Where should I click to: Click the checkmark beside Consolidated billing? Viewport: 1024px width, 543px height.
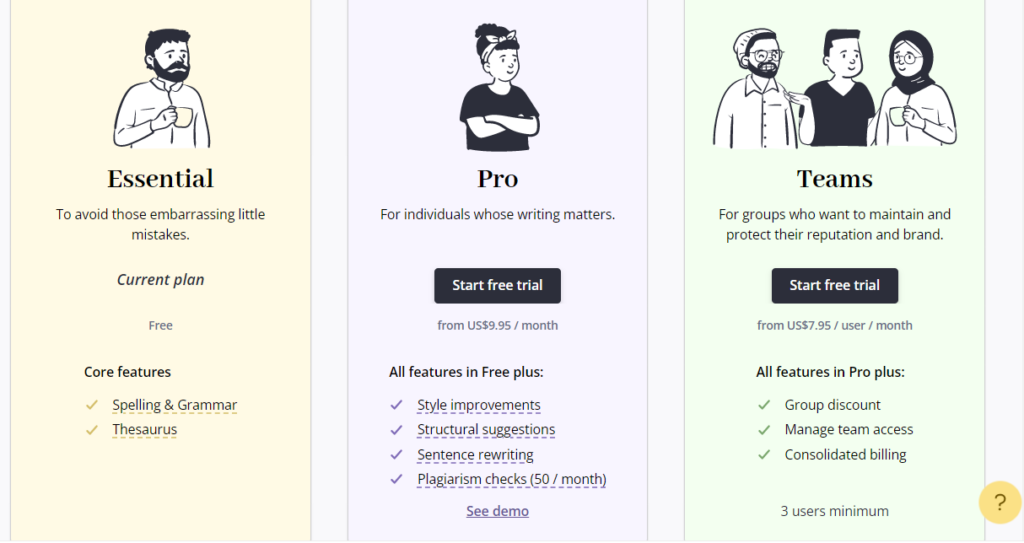click(764, 455)
